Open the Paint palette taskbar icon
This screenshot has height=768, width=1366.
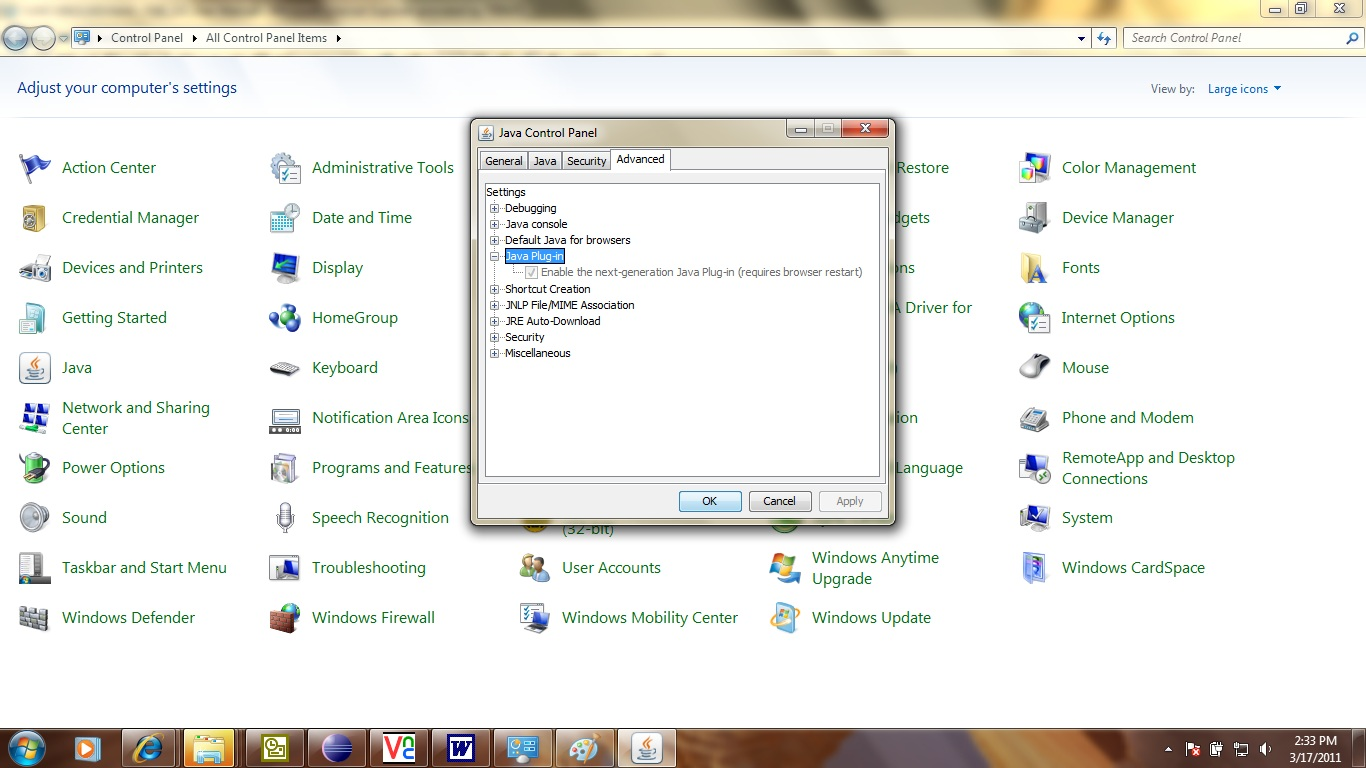pos(584,748)
